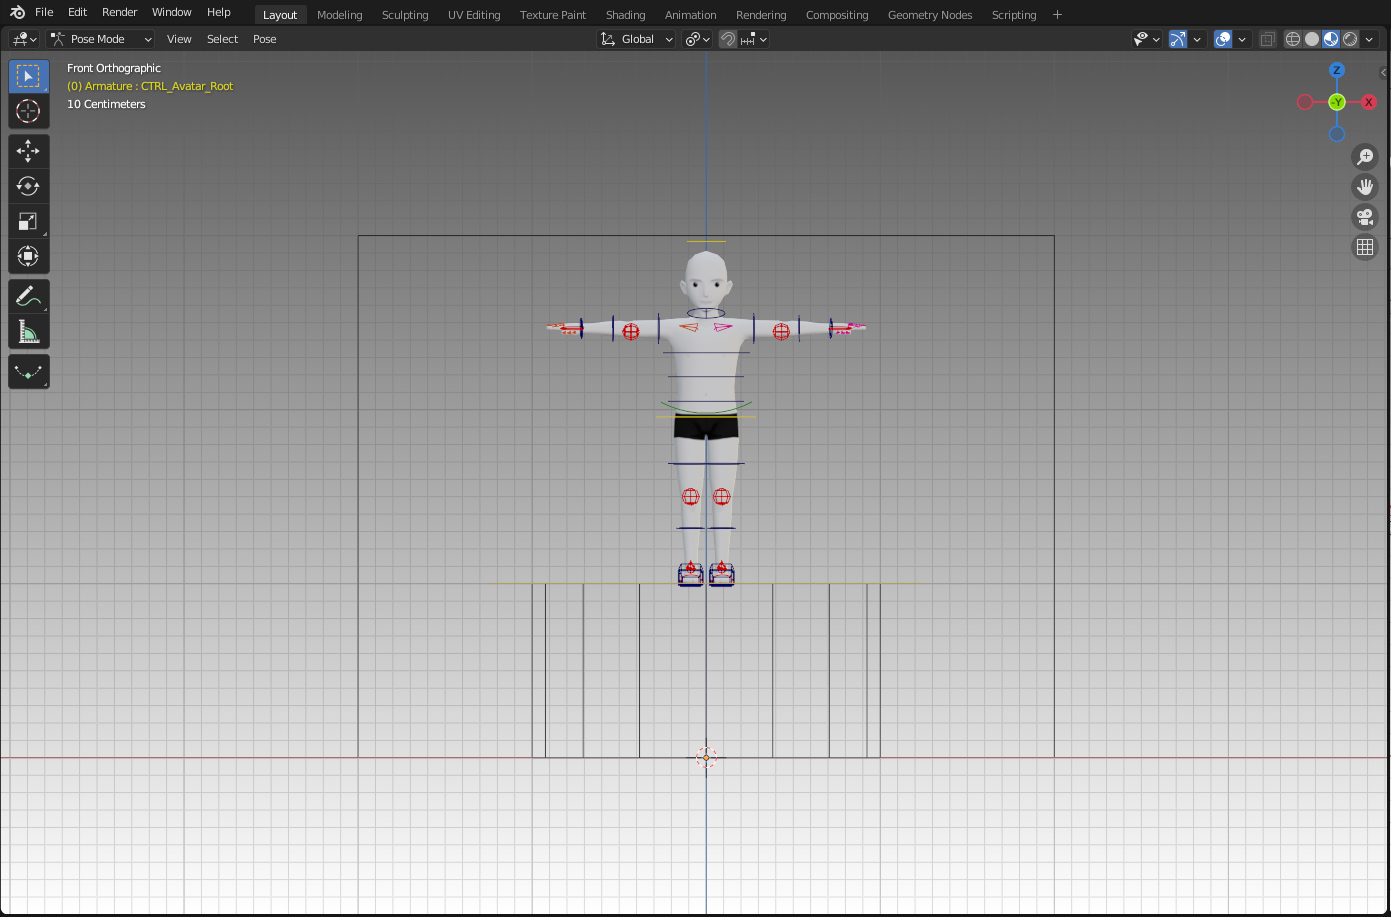Switch viewport shading to Solid

[x=1312, y=39]
